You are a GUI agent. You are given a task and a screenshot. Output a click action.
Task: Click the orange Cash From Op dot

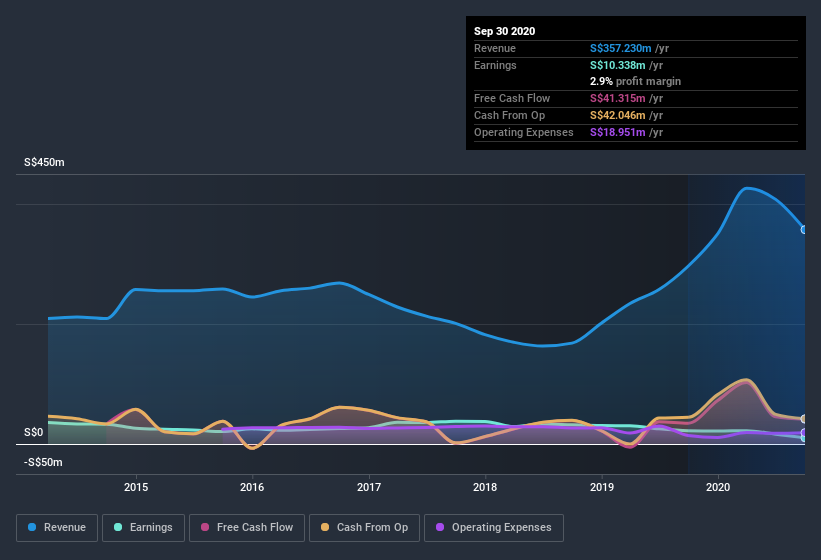325,527
